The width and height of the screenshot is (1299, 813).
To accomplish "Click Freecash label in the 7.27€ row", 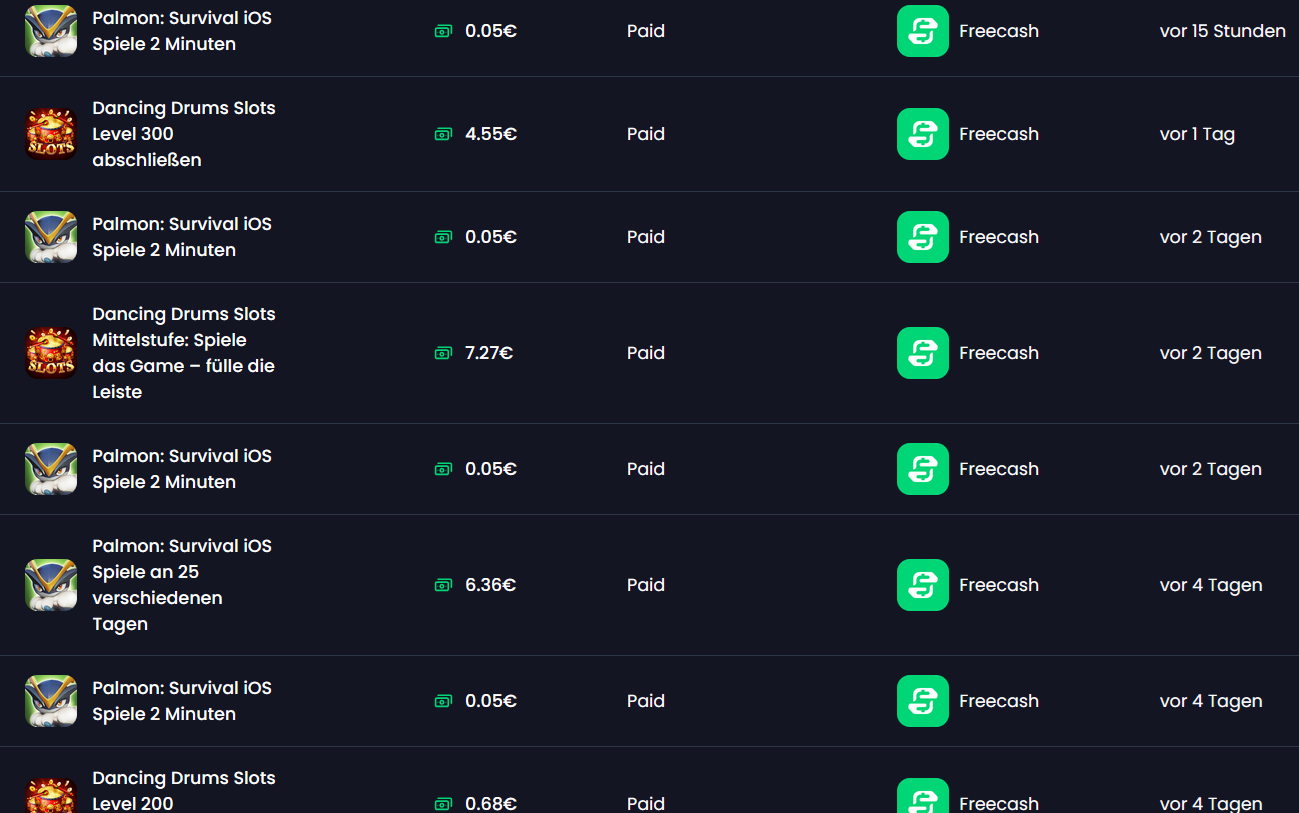I will coord(999,353).
